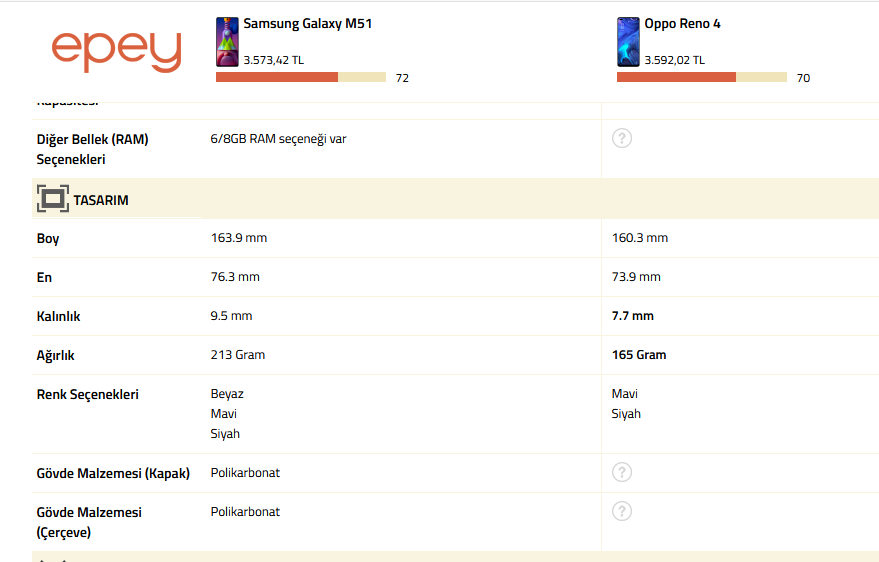The height and width of the screenshot is (562, 879).
Task: Click the Oppo Reno 4 score bar
Action: pyautogui.click(x=702, y=77)
